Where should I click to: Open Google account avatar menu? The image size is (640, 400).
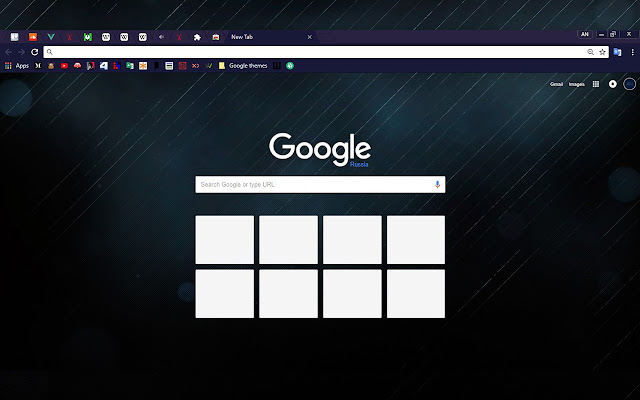point(629,84)
